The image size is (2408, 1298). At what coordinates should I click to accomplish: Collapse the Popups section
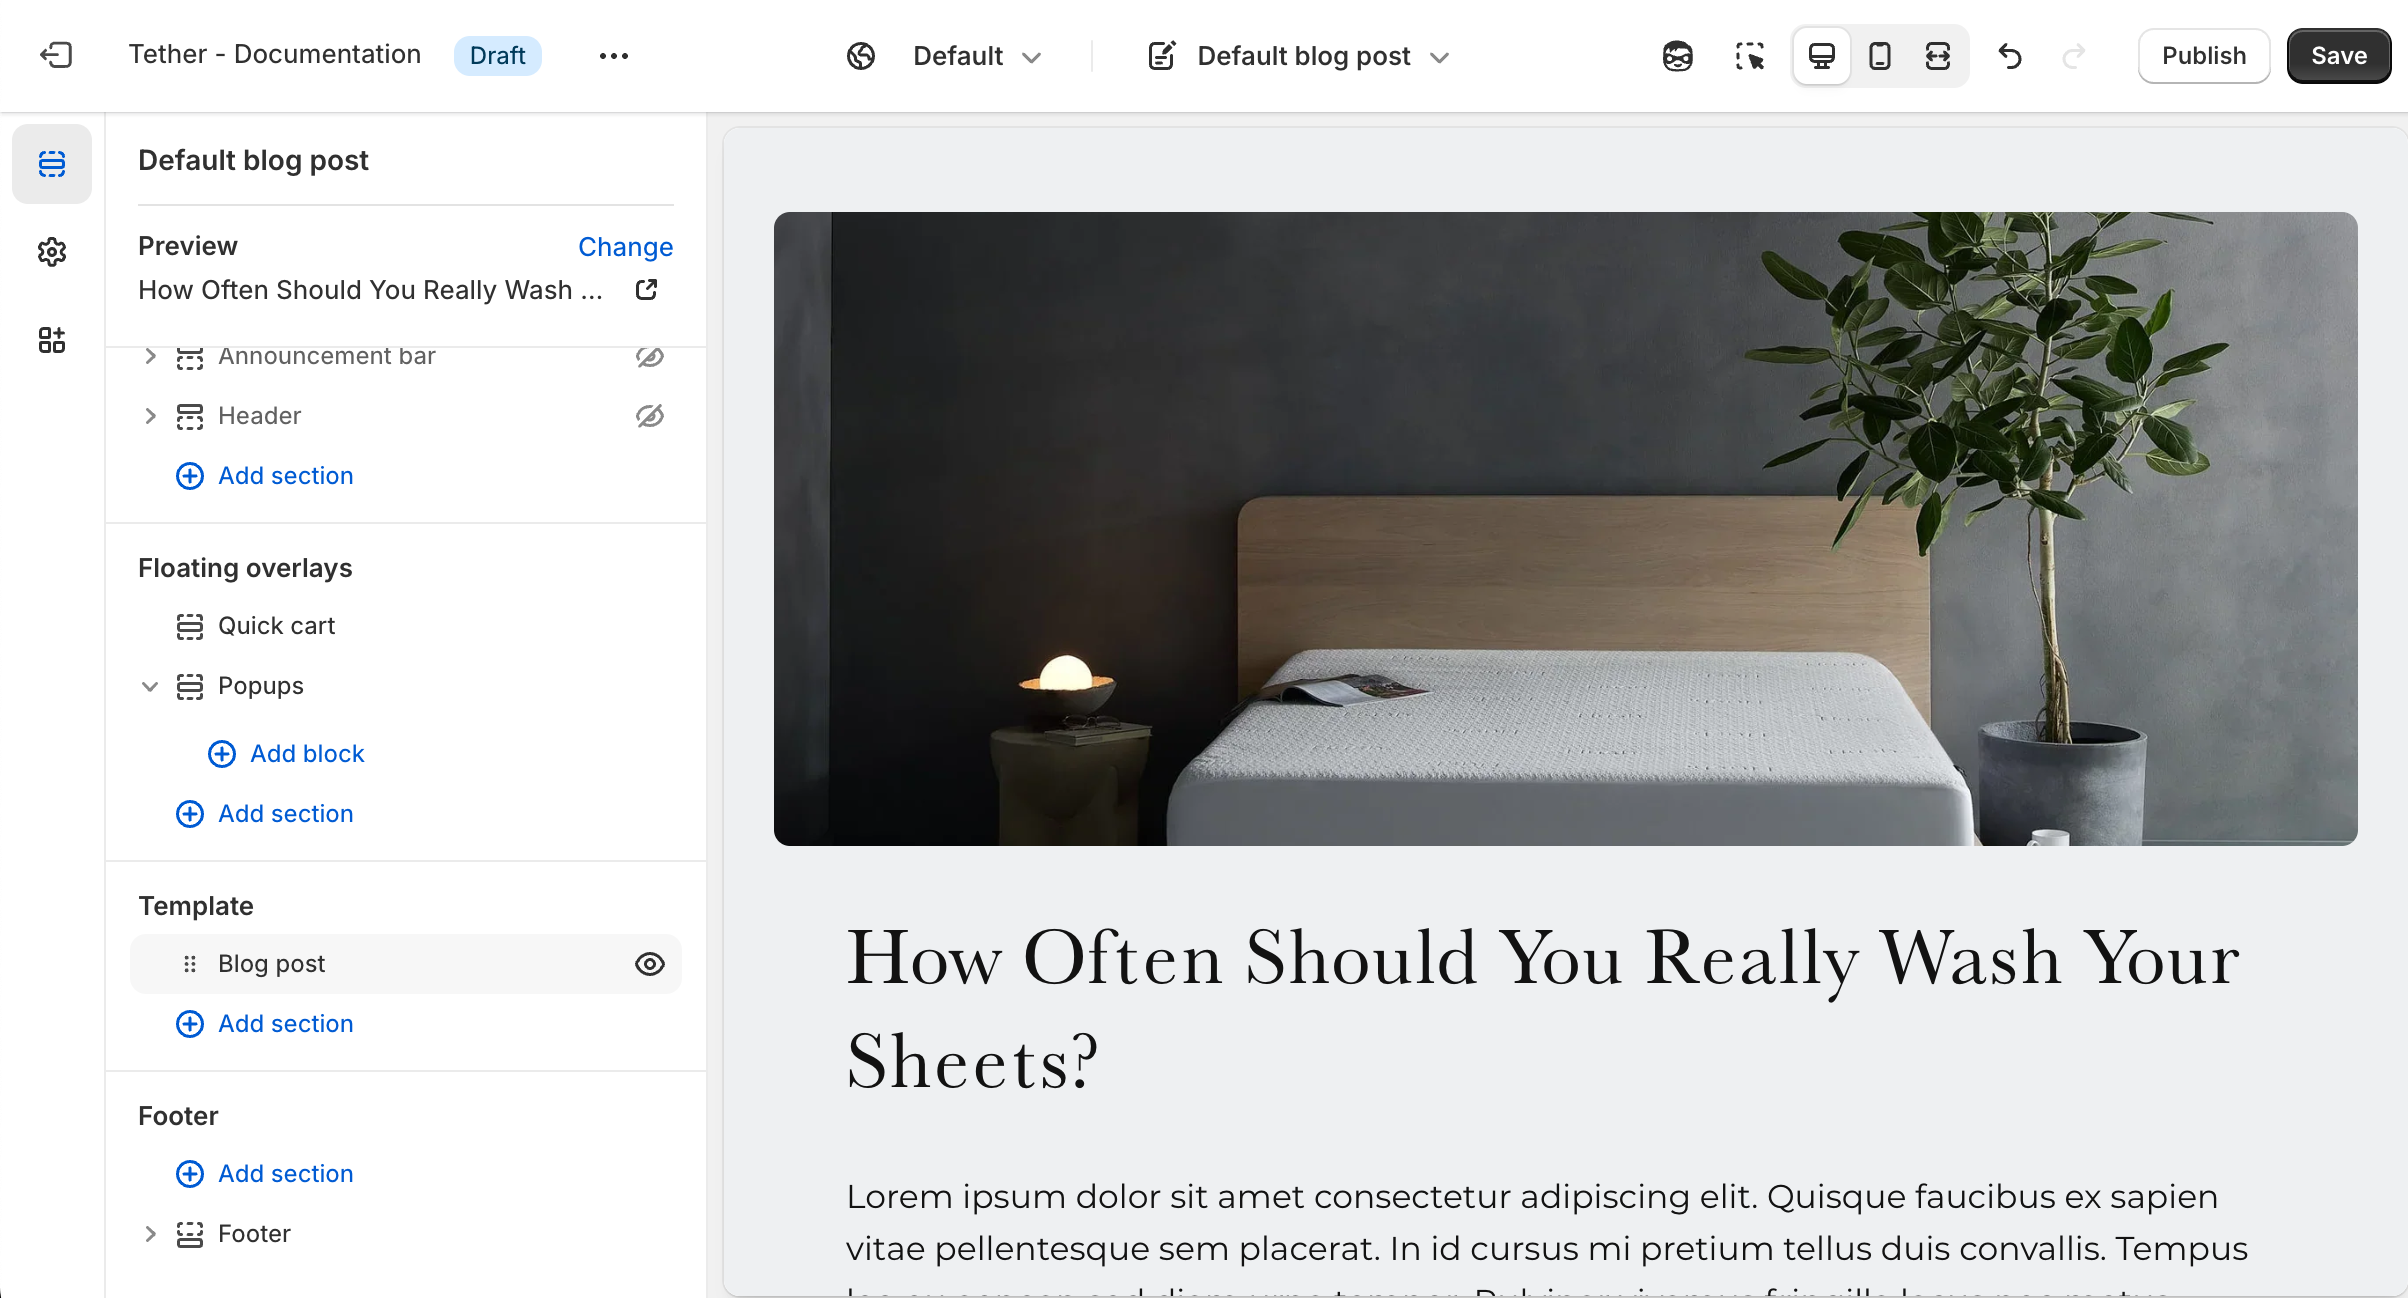tap(150, 686)
